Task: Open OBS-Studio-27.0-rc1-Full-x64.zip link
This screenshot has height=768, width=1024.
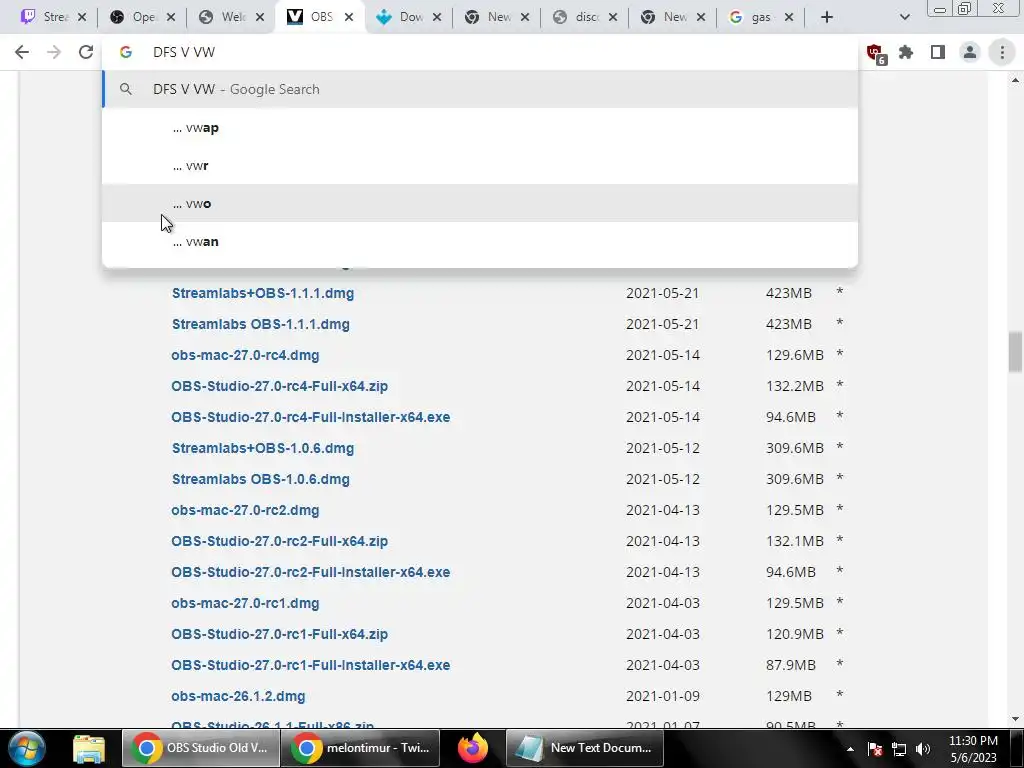Action: point(280,634)
